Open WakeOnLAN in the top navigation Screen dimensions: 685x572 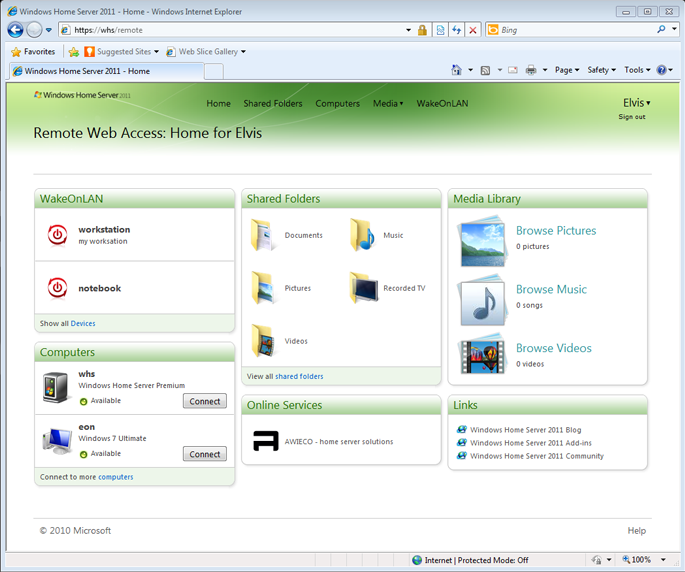point(442,104)
